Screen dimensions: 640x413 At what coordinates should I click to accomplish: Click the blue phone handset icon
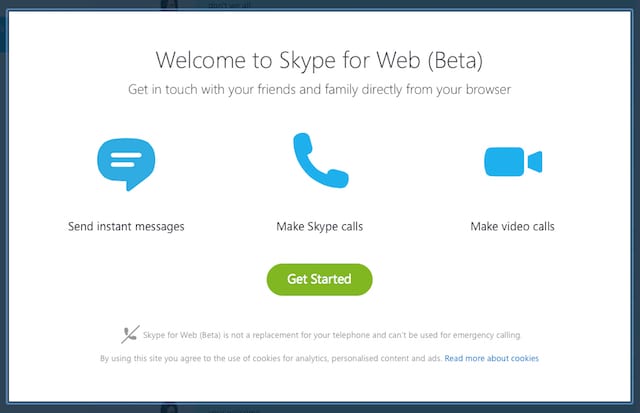click(319, 161)
